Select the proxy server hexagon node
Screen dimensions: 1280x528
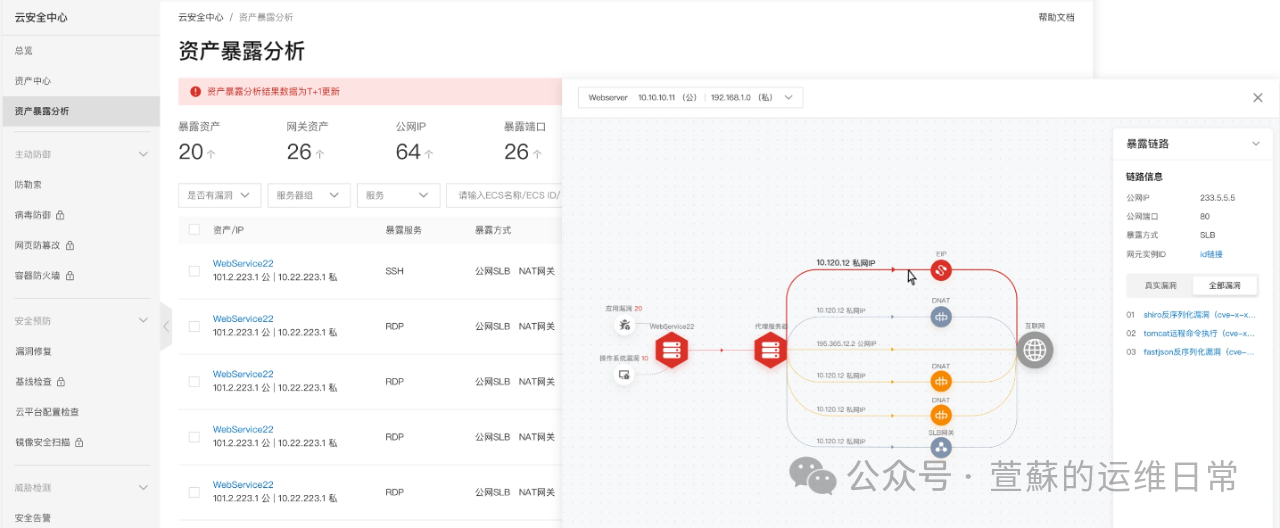[770, 350]
